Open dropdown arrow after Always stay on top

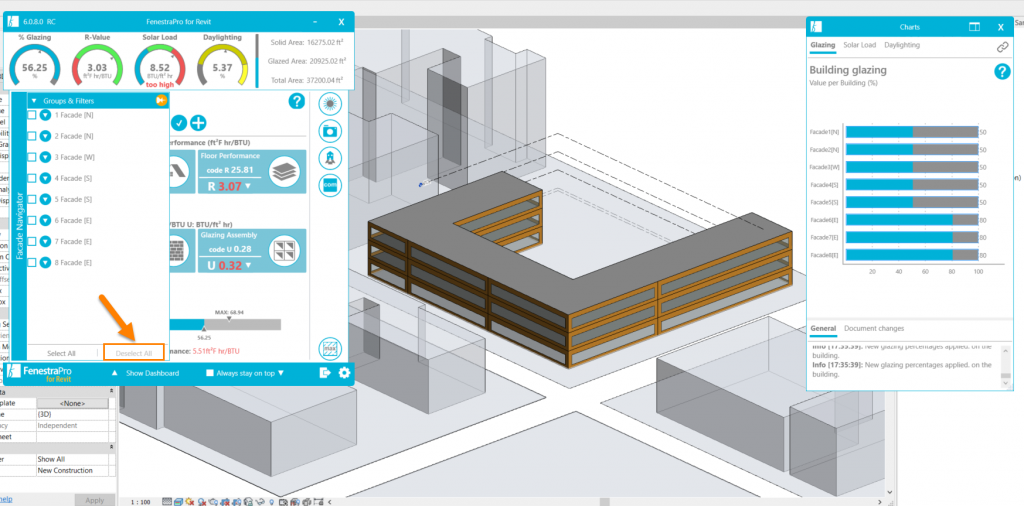(x=281, y=373)
